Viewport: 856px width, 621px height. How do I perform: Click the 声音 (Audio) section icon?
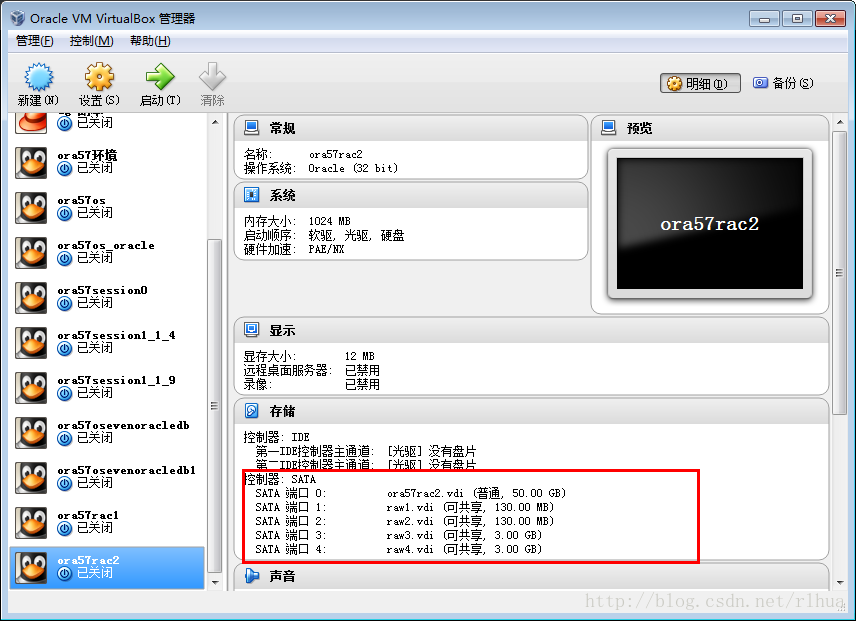(x=251, y=576)
